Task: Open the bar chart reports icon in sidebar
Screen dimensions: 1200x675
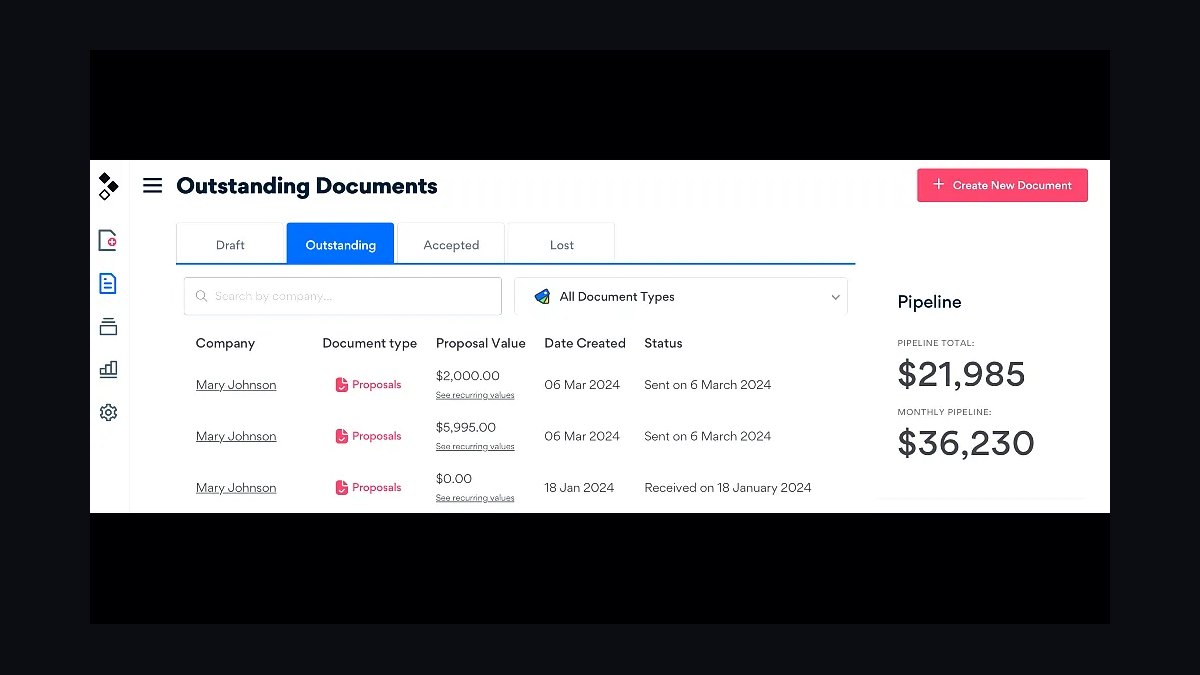Action: (108, 369)
